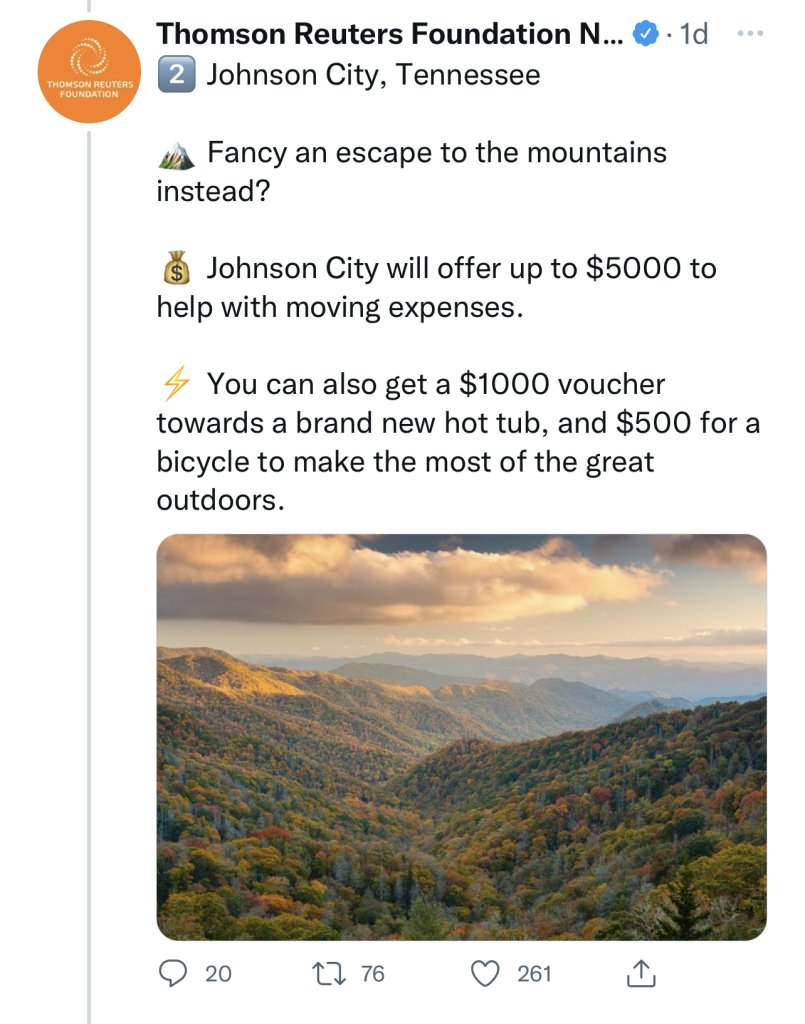Viewport: 805px width, 1024px height.
Task: Click the lightning bolt emoji
Action: pyautogui.click(x=176, y=384)
